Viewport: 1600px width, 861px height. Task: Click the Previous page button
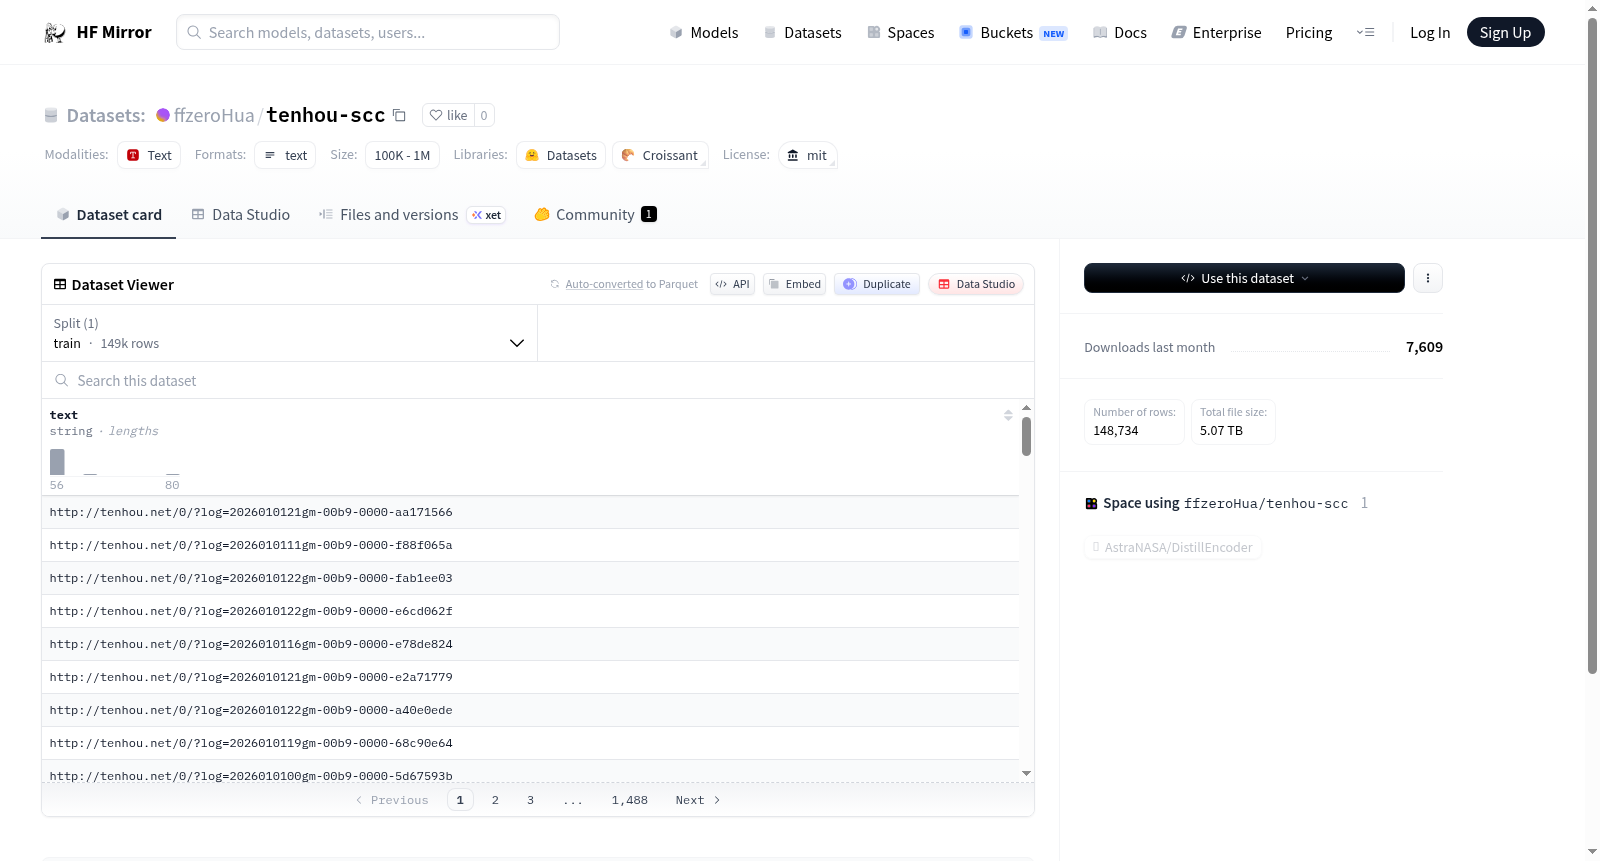(x=392, y=800)
